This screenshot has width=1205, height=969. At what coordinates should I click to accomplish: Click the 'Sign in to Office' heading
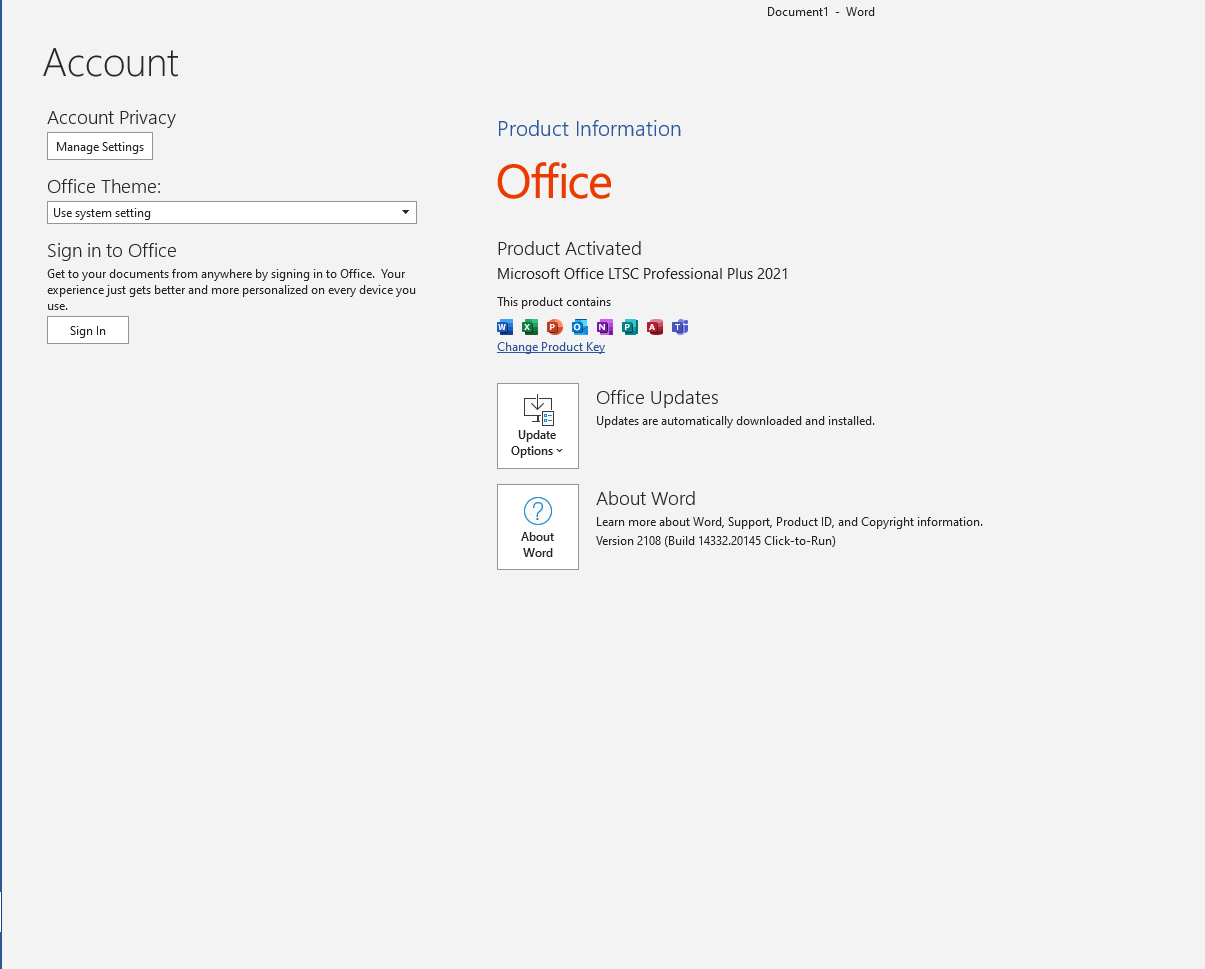coord(112,251)
